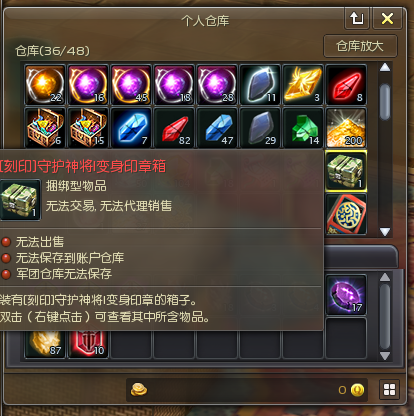Pick the treasure chest stack of 15
This screenshot has width=414, height=416.
click(x=88, y=128)
